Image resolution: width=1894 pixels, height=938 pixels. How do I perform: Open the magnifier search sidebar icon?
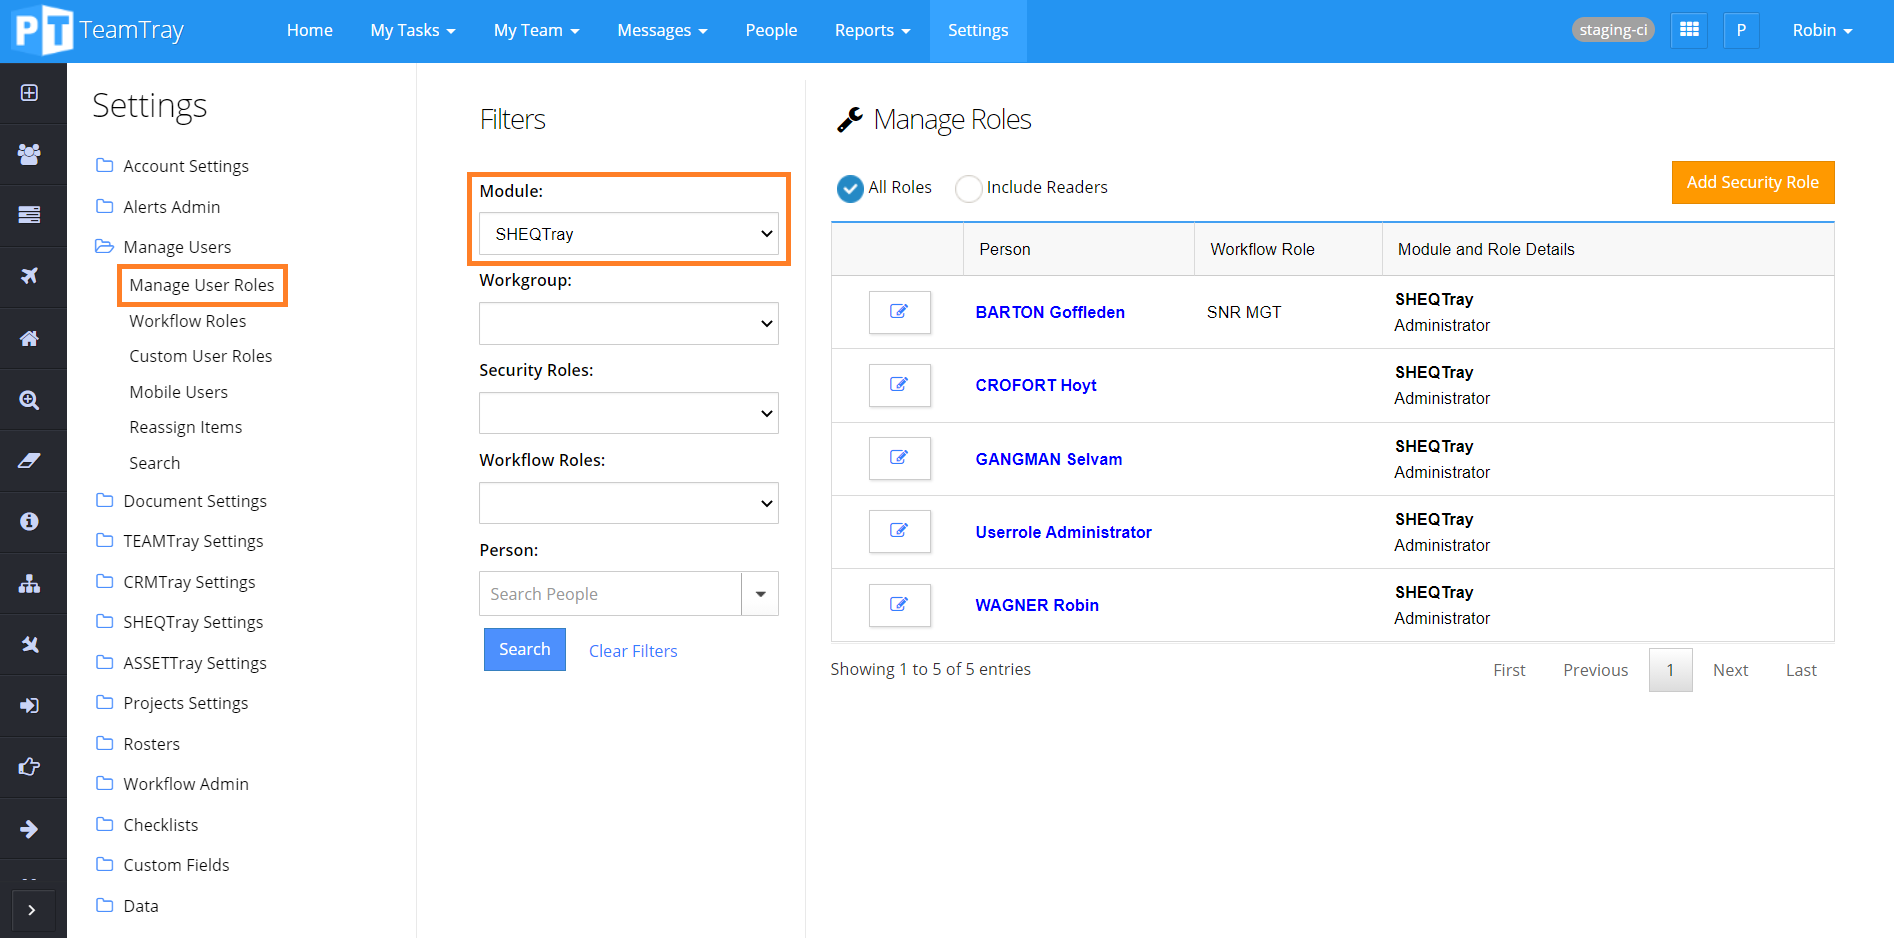tap(30, 400)
